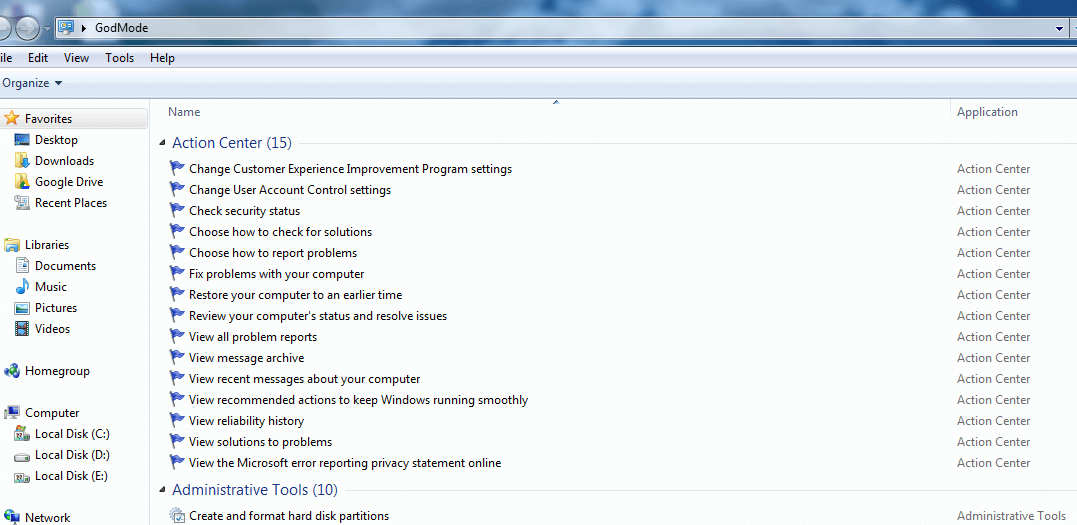Open the Help menu
Viewport: 1077px width, 525px height.
[162, 58]
